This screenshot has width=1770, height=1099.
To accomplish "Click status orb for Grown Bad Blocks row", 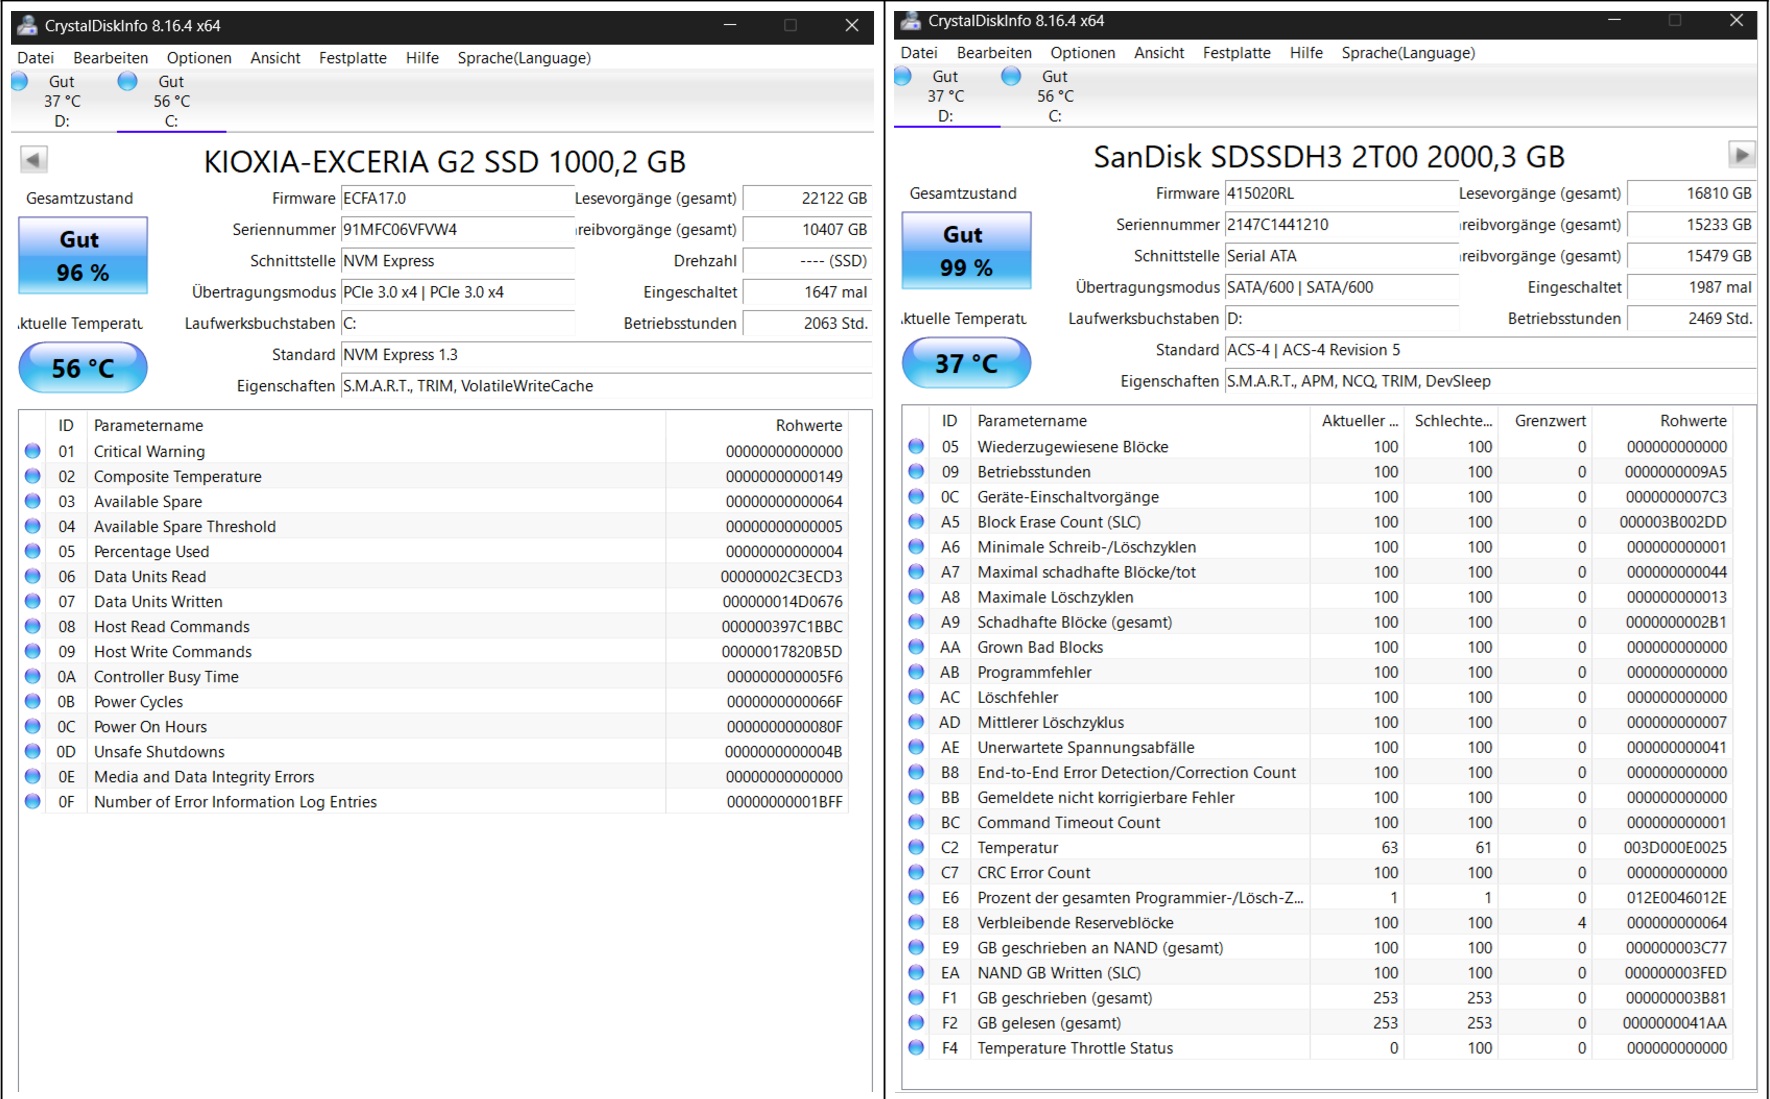I will (916, 647).
